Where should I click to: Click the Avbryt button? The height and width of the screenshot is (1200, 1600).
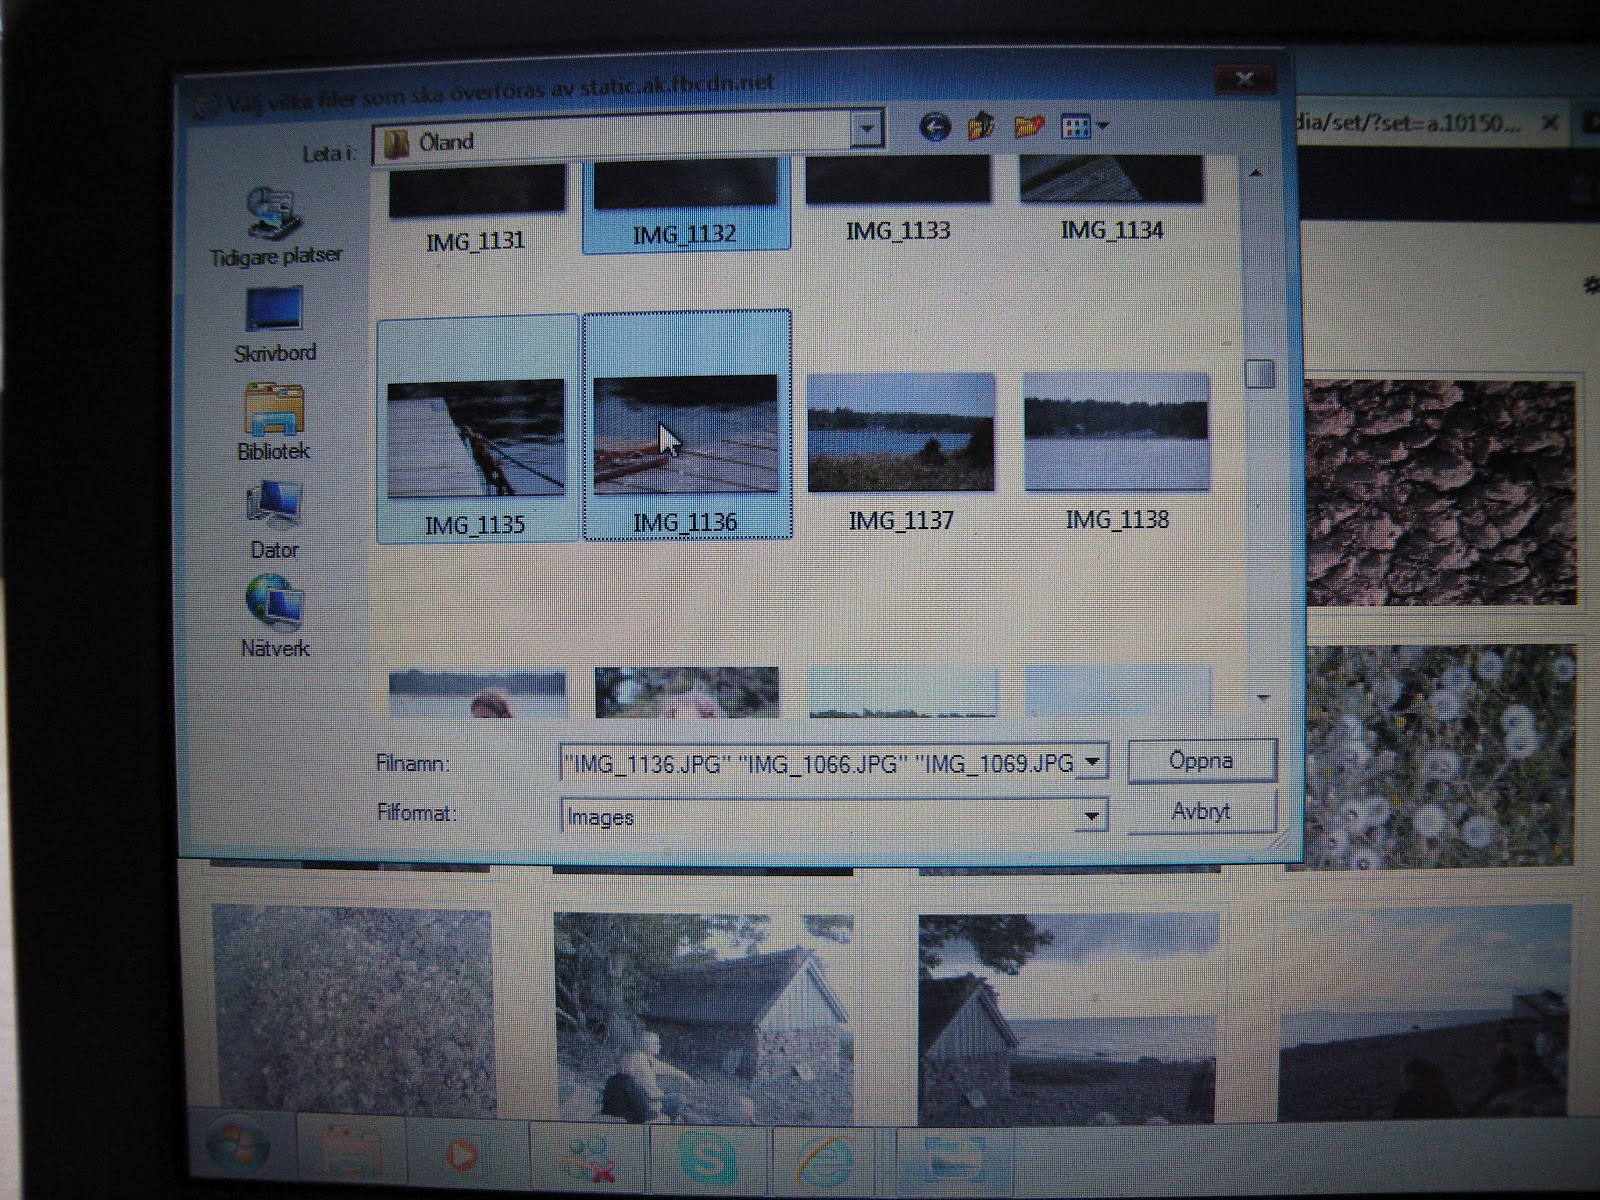point(1201,811)
